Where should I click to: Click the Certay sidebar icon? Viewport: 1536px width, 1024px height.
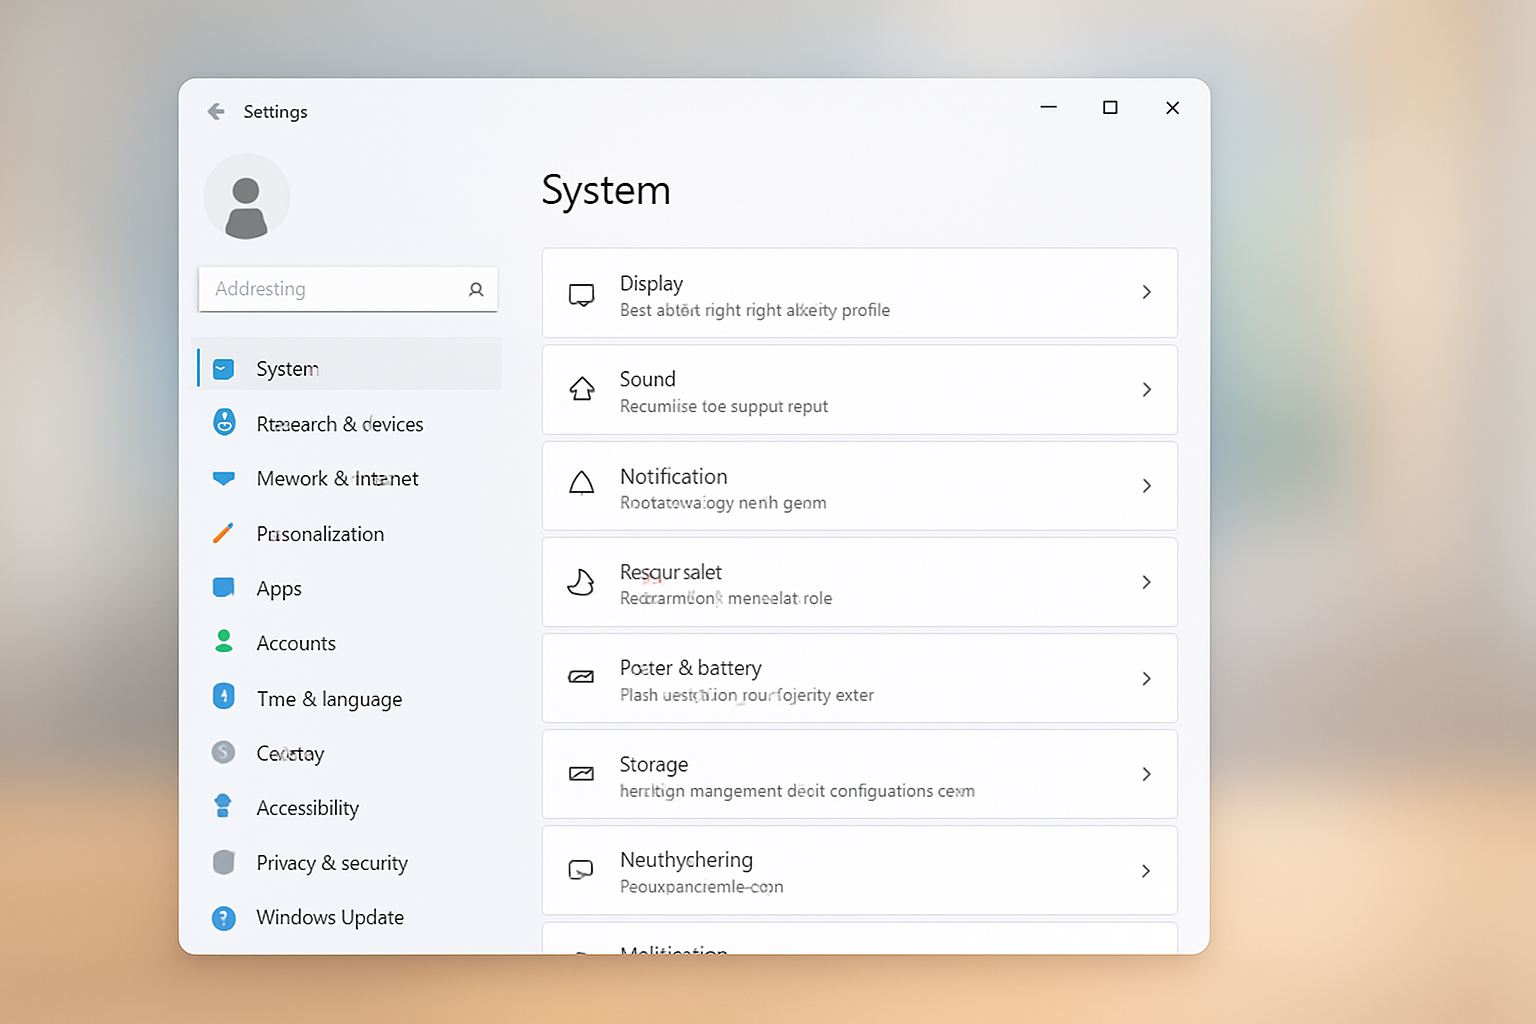[x=224, y=752]
